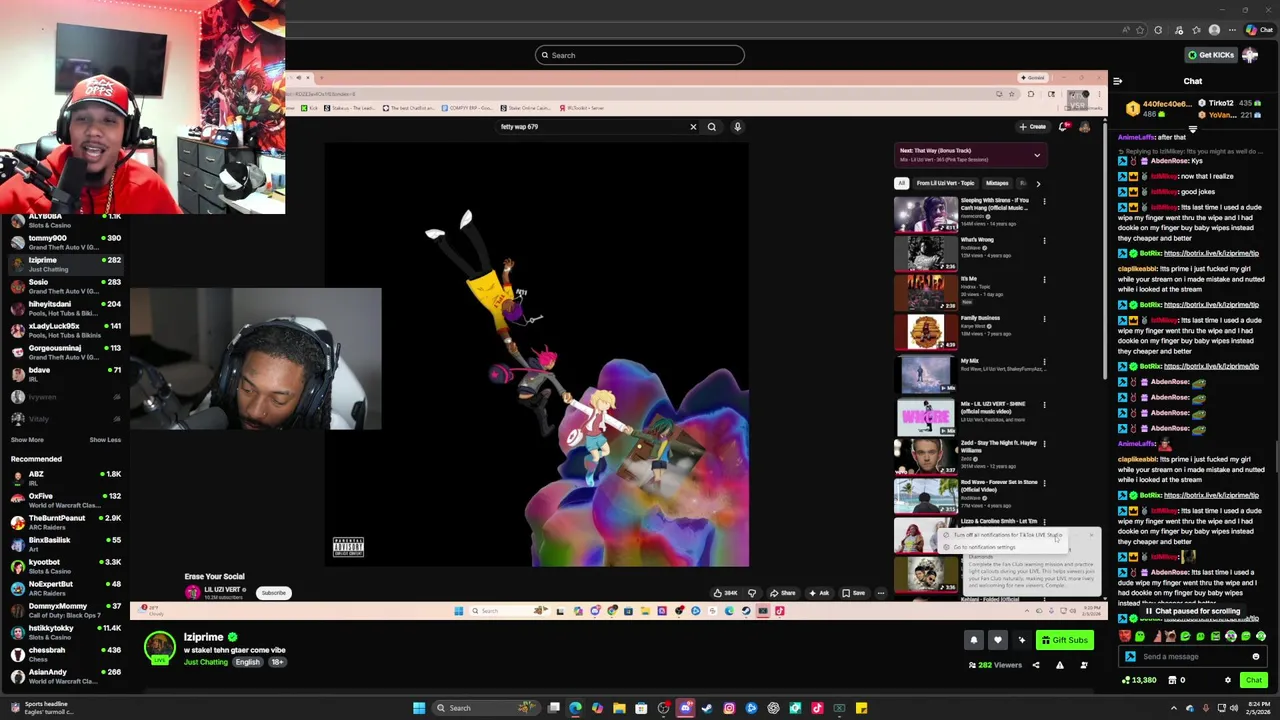Activate YouTube voice search microphone

tap(737, 127)
